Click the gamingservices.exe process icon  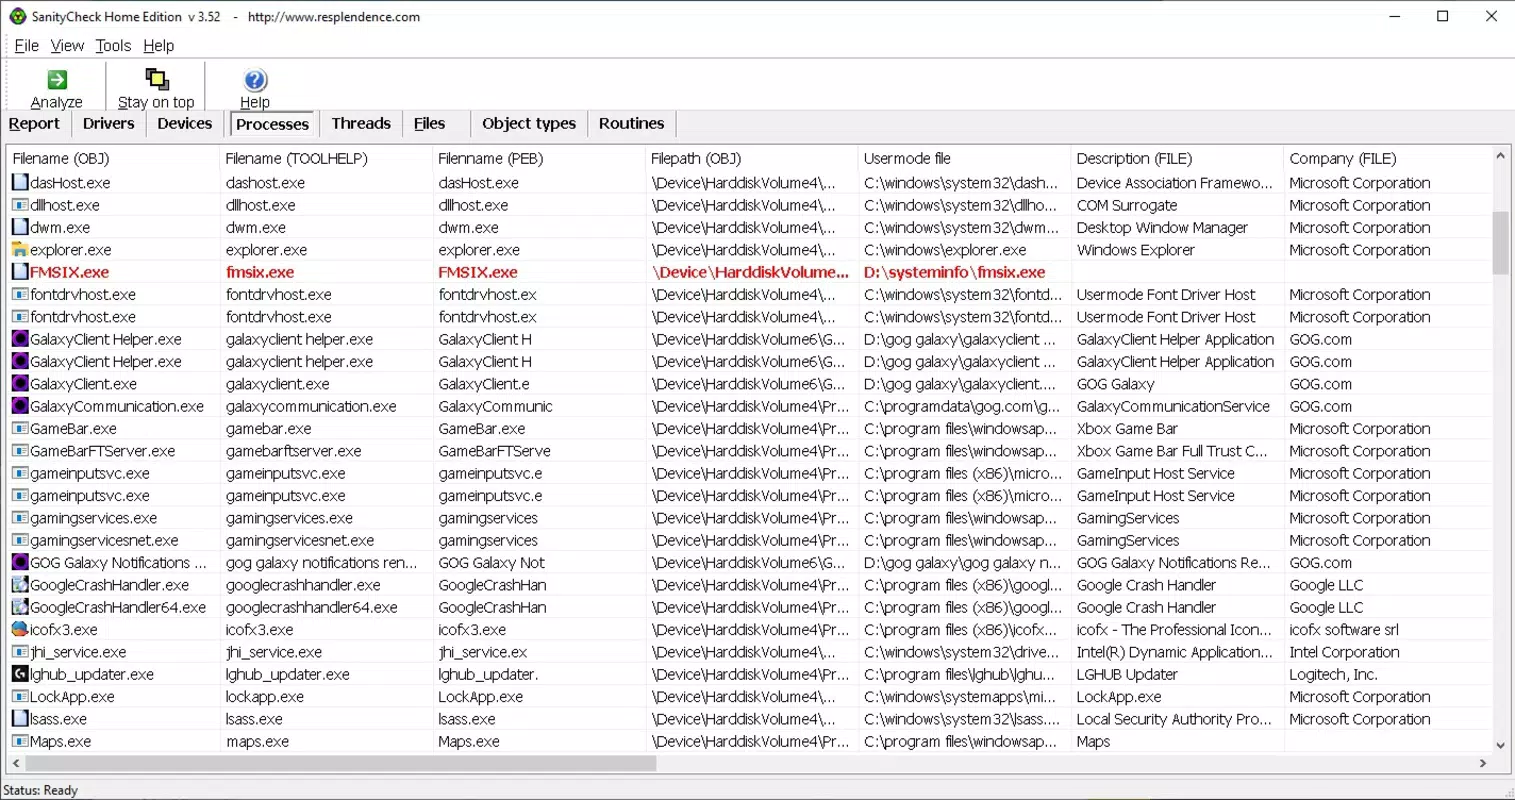(x=20, y=517)
